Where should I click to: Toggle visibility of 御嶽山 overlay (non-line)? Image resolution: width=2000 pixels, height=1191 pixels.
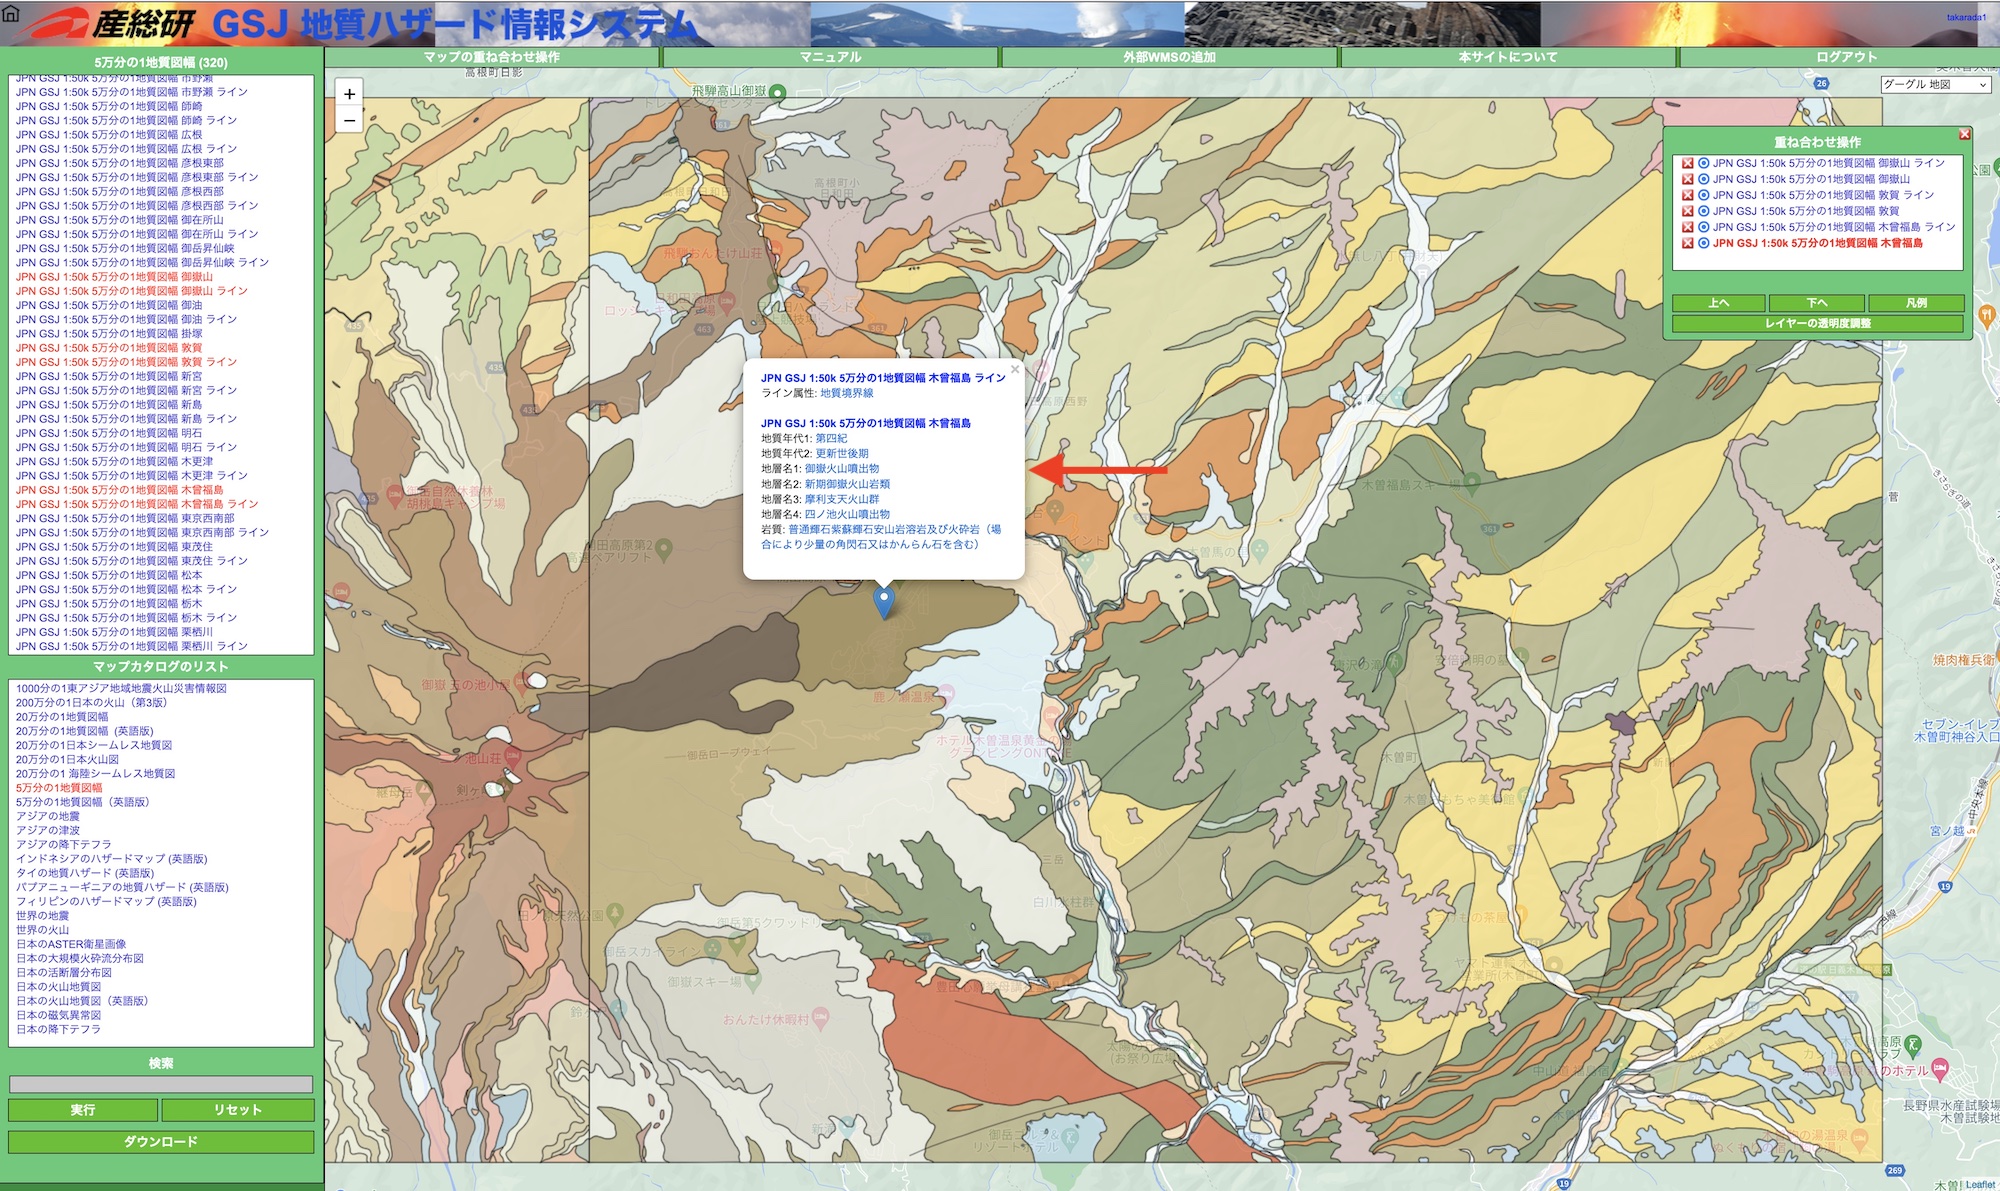pos(1703,179)
